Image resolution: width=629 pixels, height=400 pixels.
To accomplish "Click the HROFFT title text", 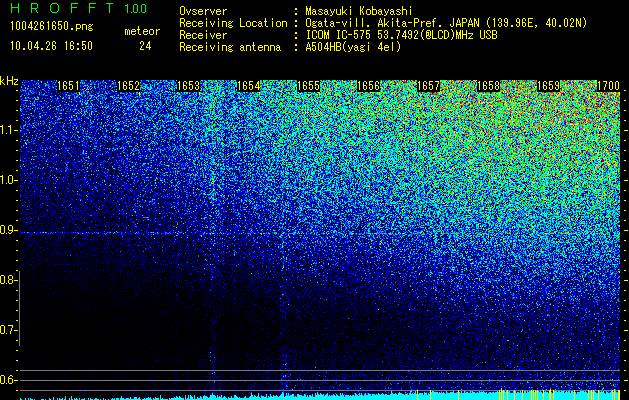I will (x=62, y=8).
